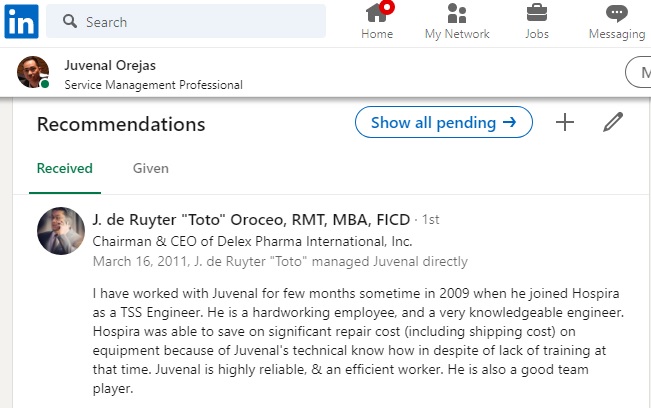651x408 pixels.
Task: Open the Messaging chat icon
Action: click(617, 14)
